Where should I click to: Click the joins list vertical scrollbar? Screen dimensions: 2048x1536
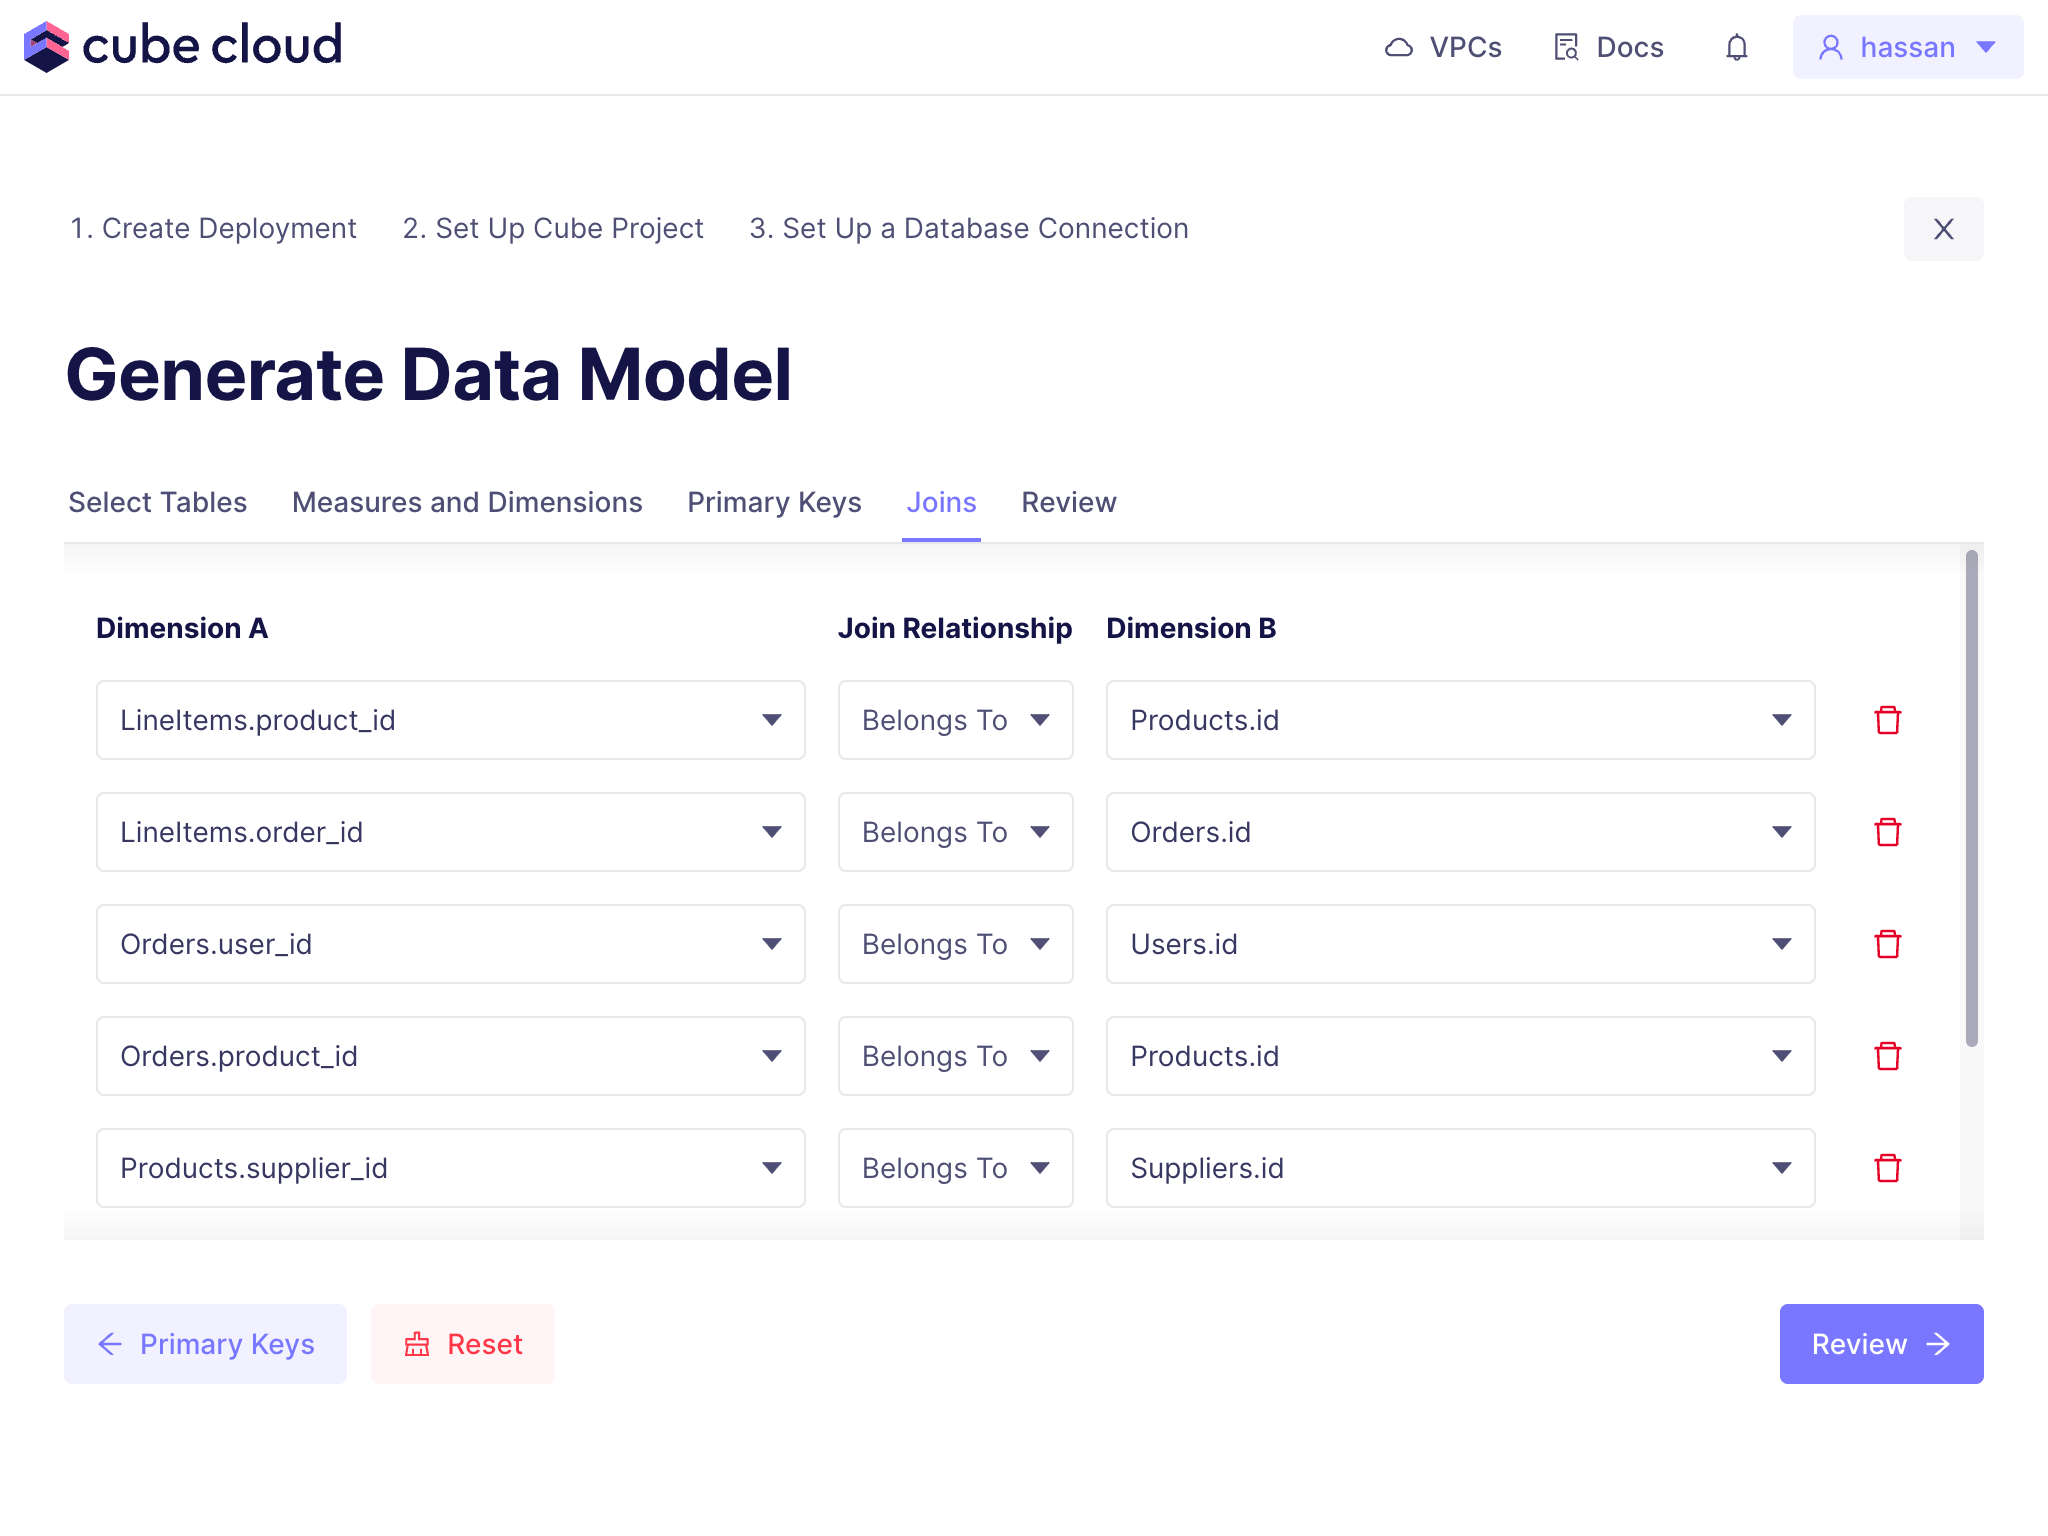(1972, 798)
